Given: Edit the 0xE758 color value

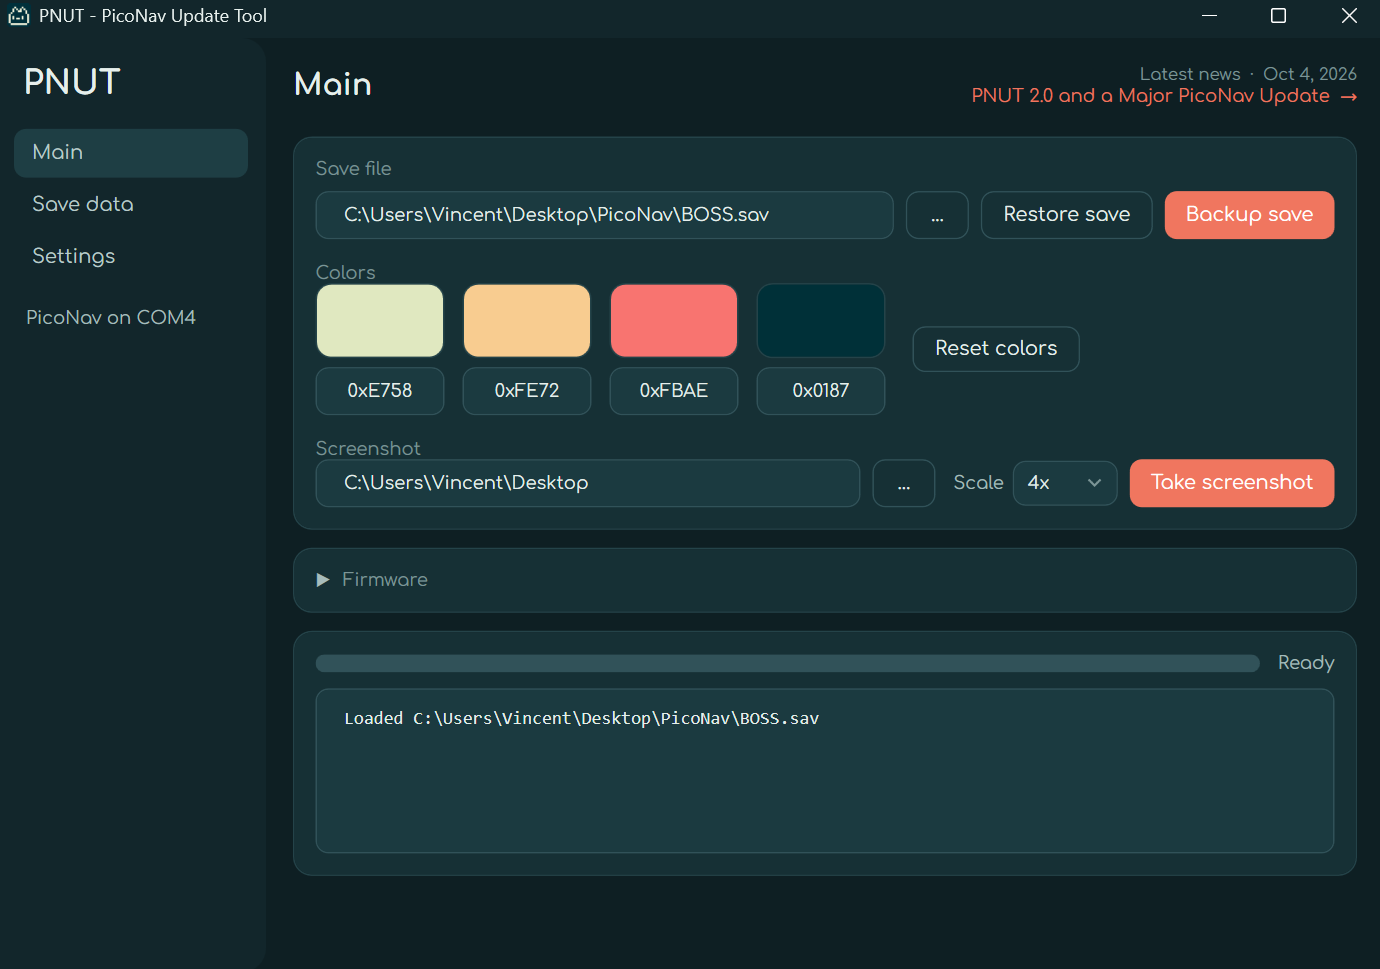Looking at the screenshot, I should coord(380,391).
